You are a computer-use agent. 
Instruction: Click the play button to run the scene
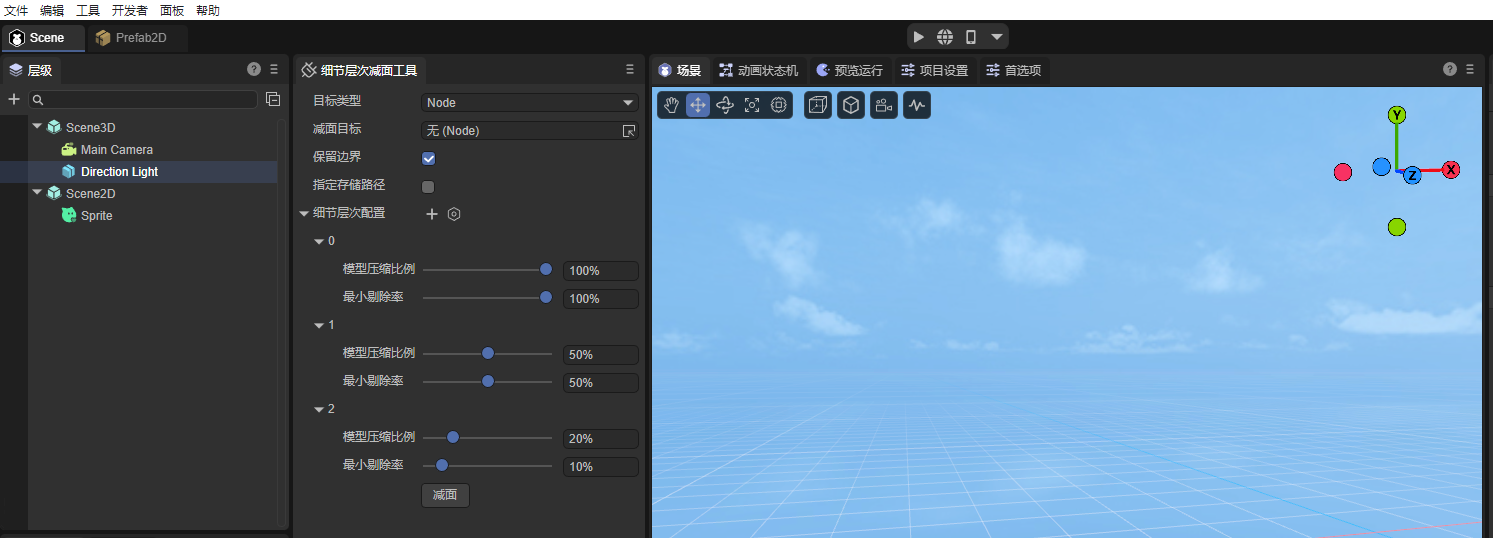tap(919, 37)
